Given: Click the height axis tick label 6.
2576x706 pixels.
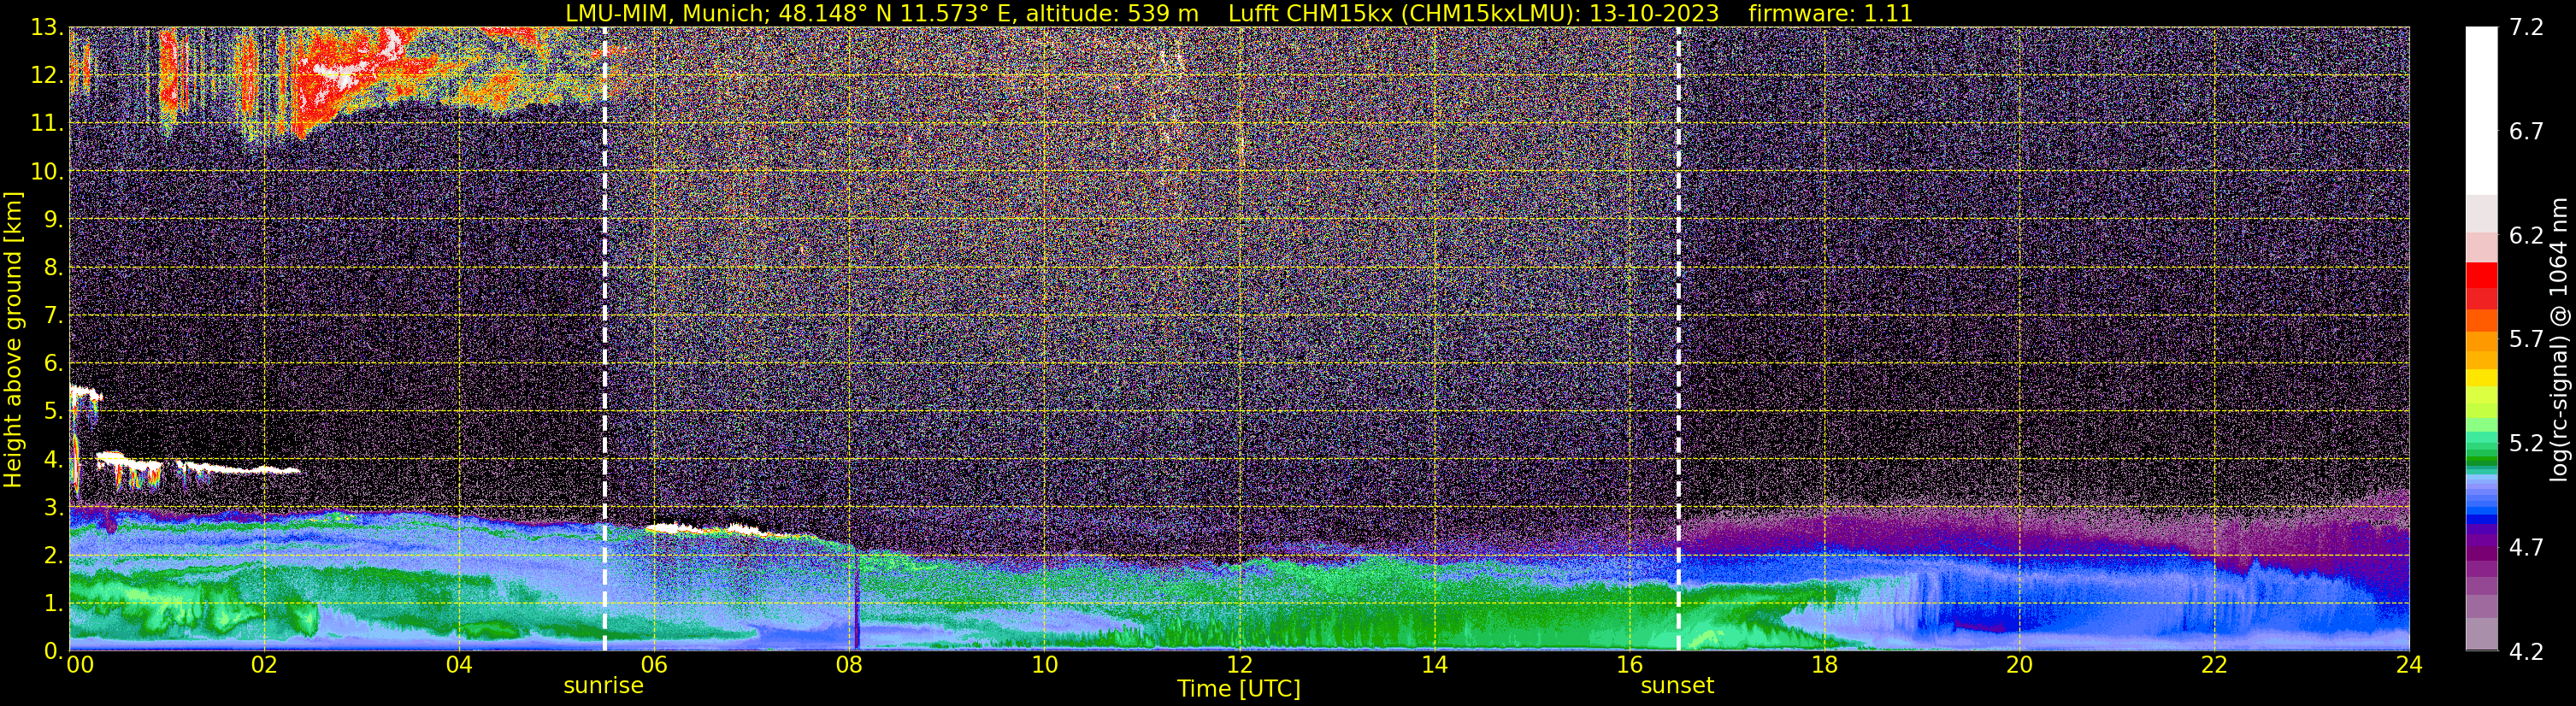Looking at the screenshot, I should click(x=53, y=363).
